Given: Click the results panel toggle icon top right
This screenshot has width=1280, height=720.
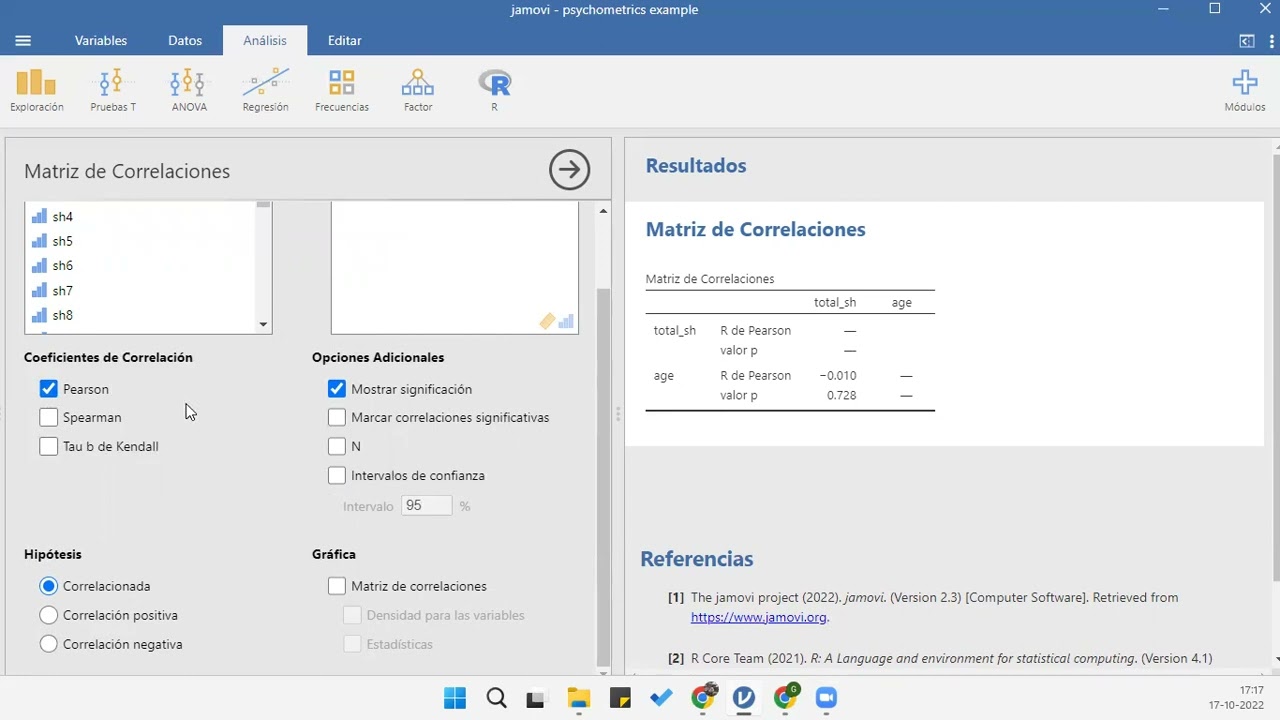Looking at the screenshot, I should click(1247, 41).
